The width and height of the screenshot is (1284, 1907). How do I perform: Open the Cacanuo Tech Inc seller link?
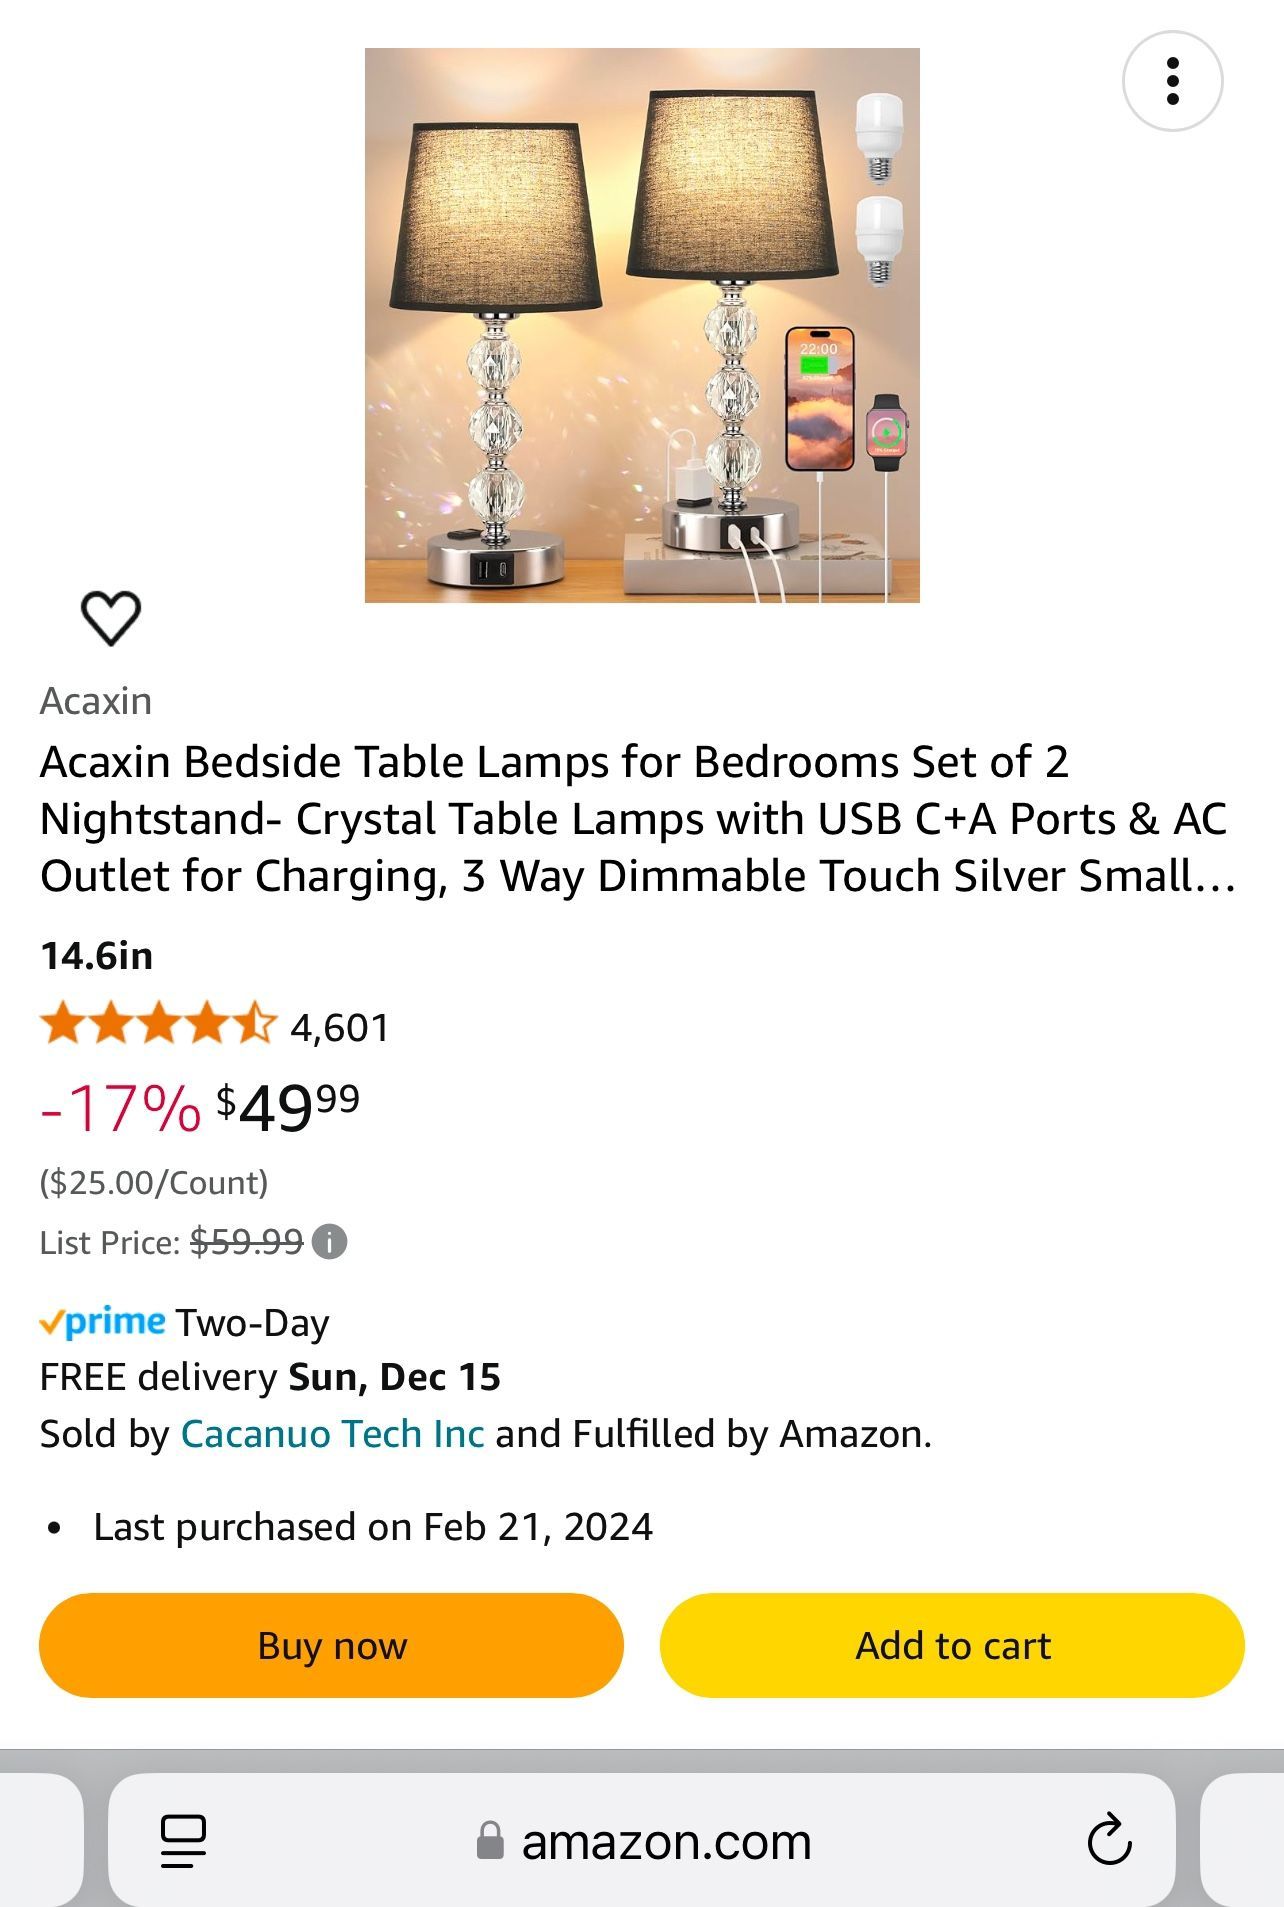tap(332, 1434)
